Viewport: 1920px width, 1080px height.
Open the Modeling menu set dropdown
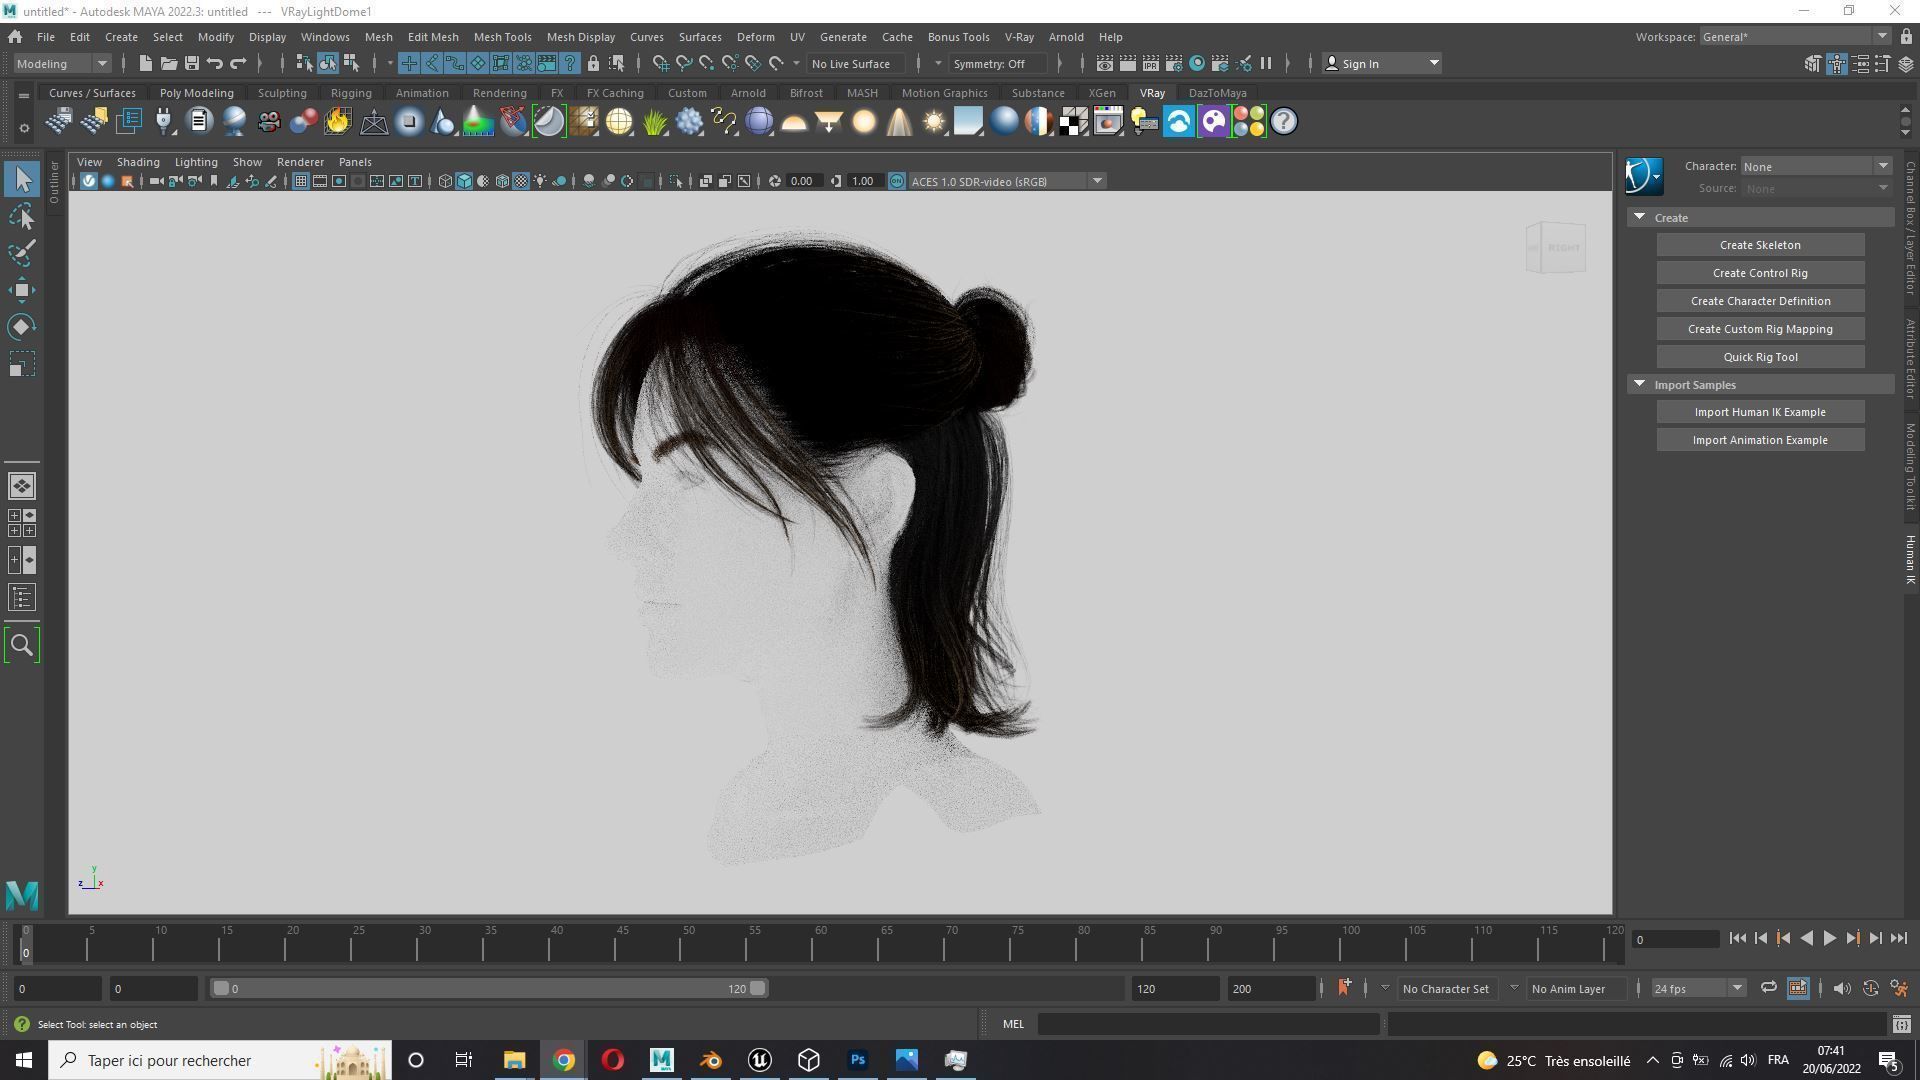pos(62,64)
